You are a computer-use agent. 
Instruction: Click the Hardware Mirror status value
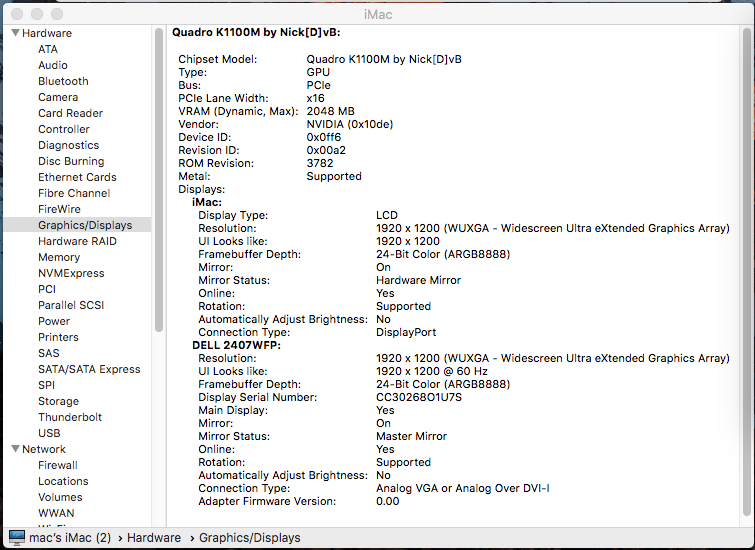click(418, 280)
